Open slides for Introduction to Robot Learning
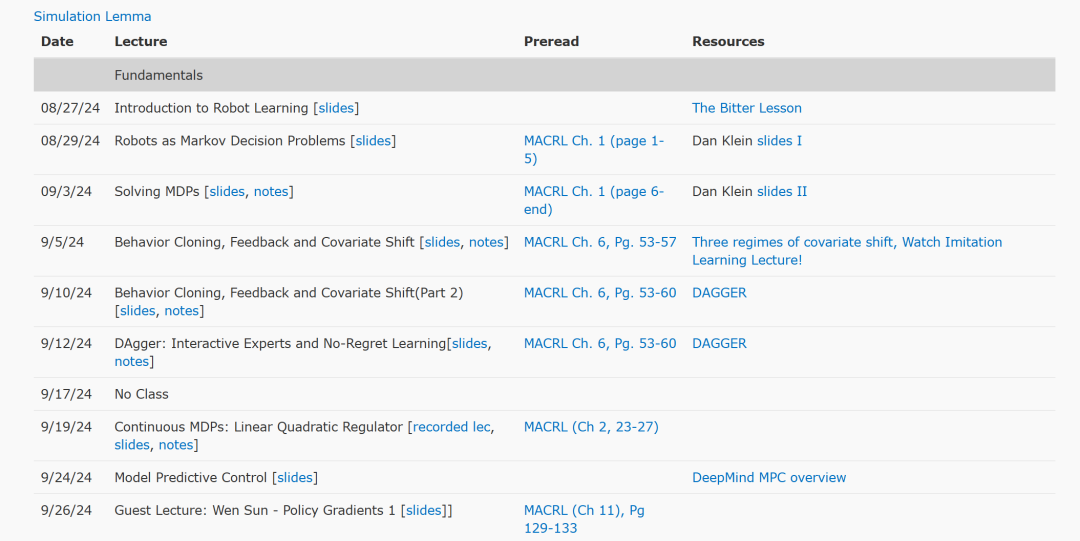The width and height of the screenshot is (1080, 541). click(336, 108)
